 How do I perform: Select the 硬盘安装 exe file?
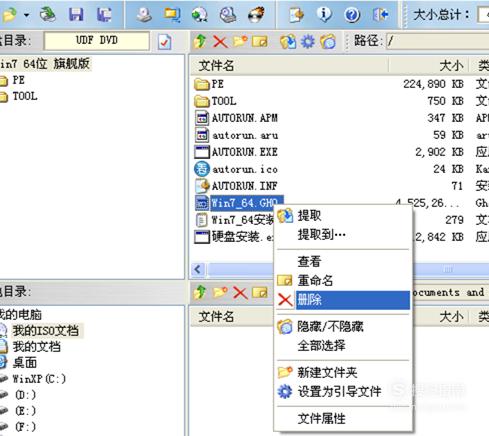tap(234, 237)
